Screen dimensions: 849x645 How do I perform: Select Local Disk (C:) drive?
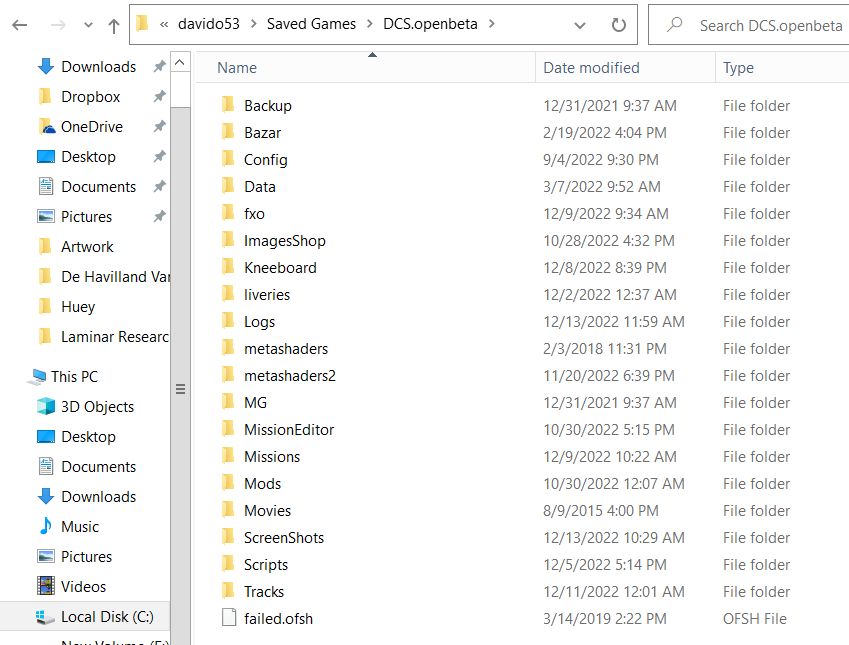[x=84, y=616]
